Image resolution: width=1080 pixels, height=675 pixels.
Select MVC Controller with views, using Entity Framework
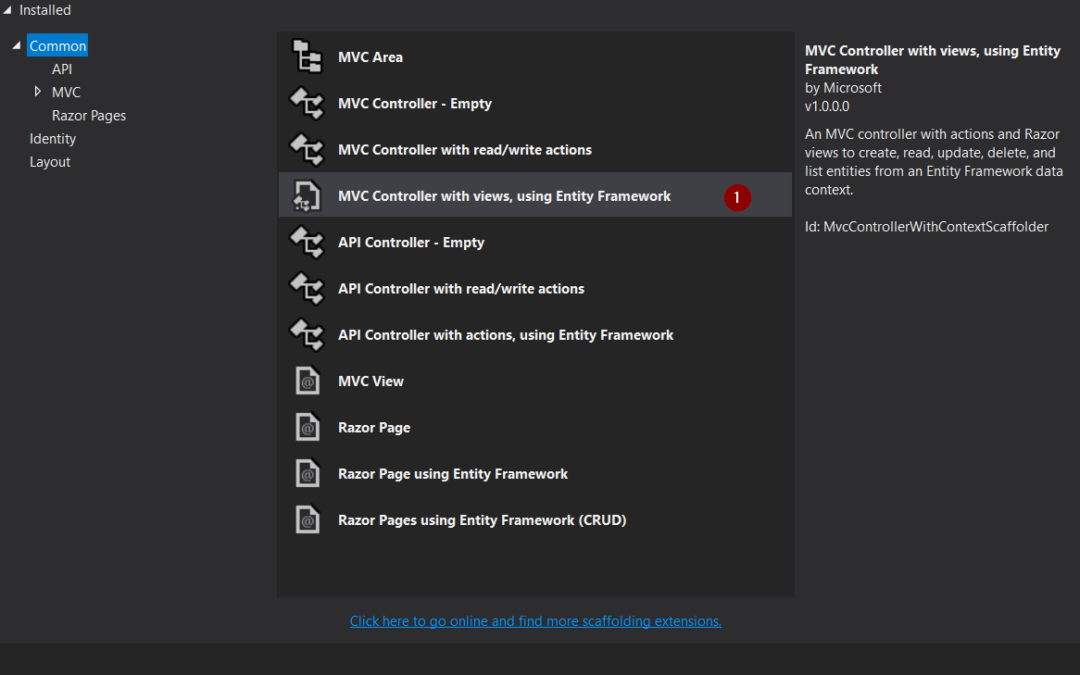[x=504, y=196]
